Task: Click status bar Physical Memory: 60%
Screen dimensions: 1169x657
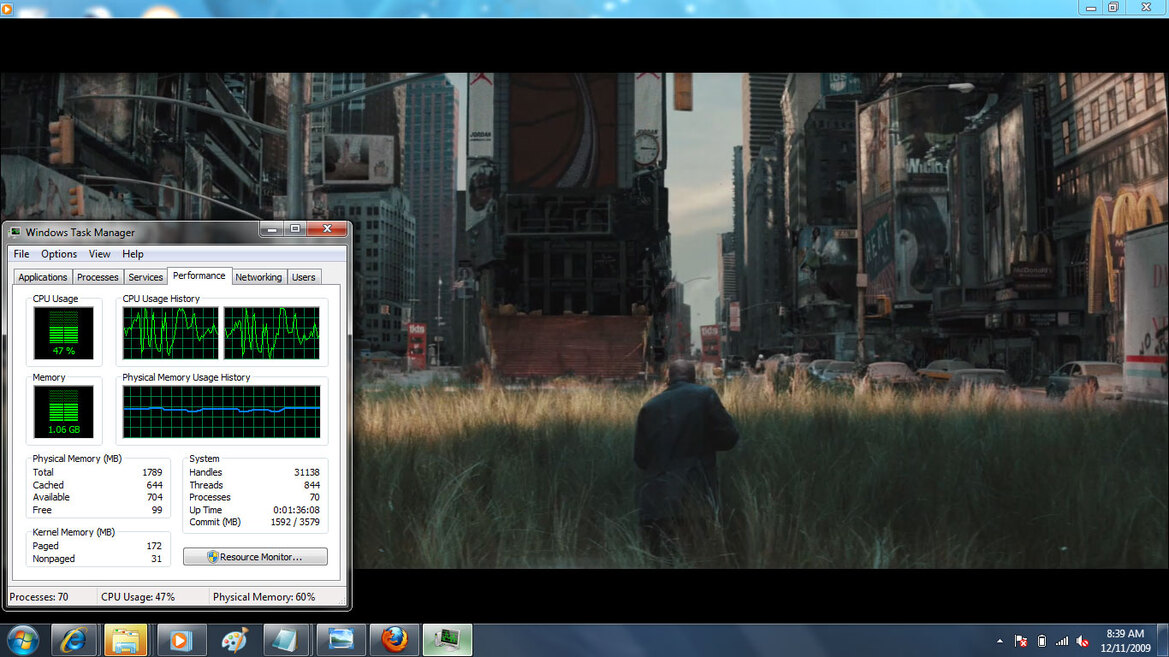Action: pyautogui.click(x=264, y=597)
